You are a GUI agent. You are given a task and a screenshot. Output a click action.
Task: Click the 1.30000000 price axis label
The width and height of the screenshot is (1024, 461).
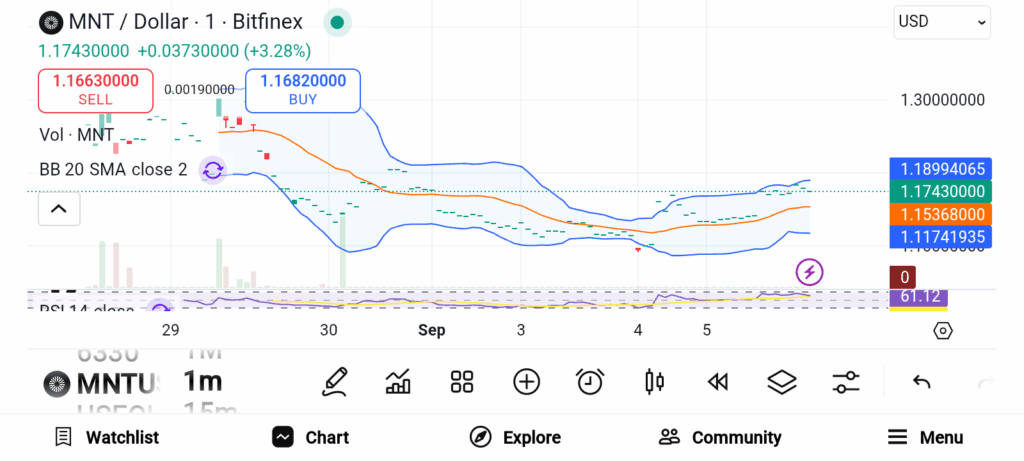click(x=942, y=101)
